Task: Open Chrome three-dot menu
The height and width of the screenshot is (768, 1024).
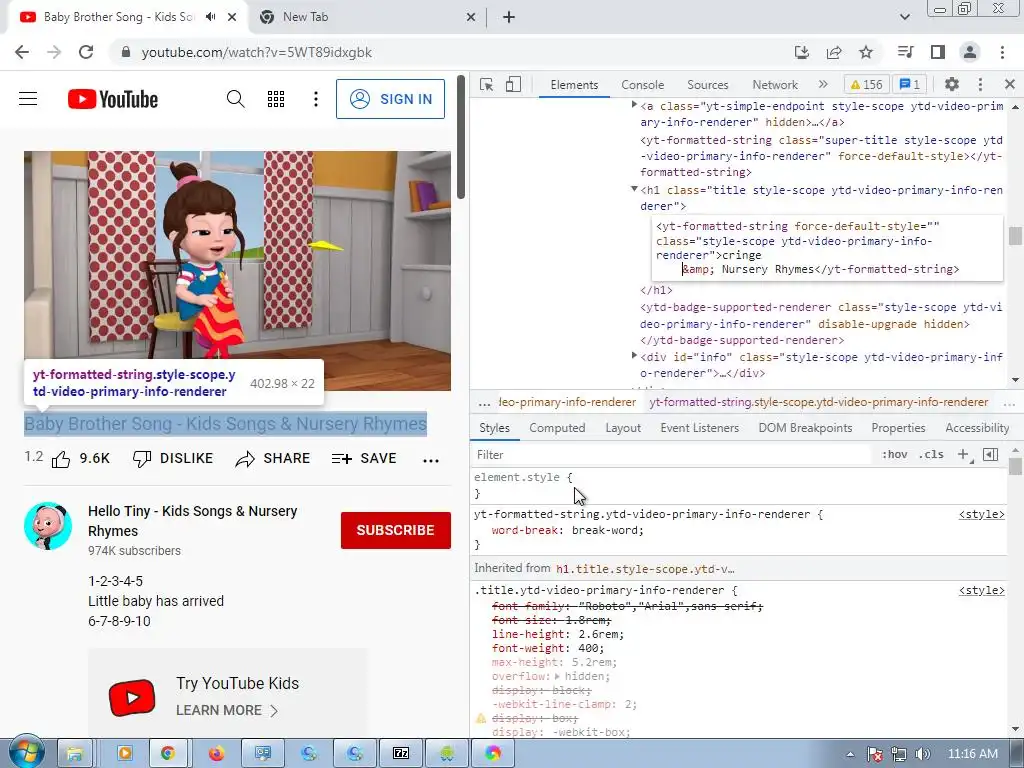Action: click(x=1002, y=52)
